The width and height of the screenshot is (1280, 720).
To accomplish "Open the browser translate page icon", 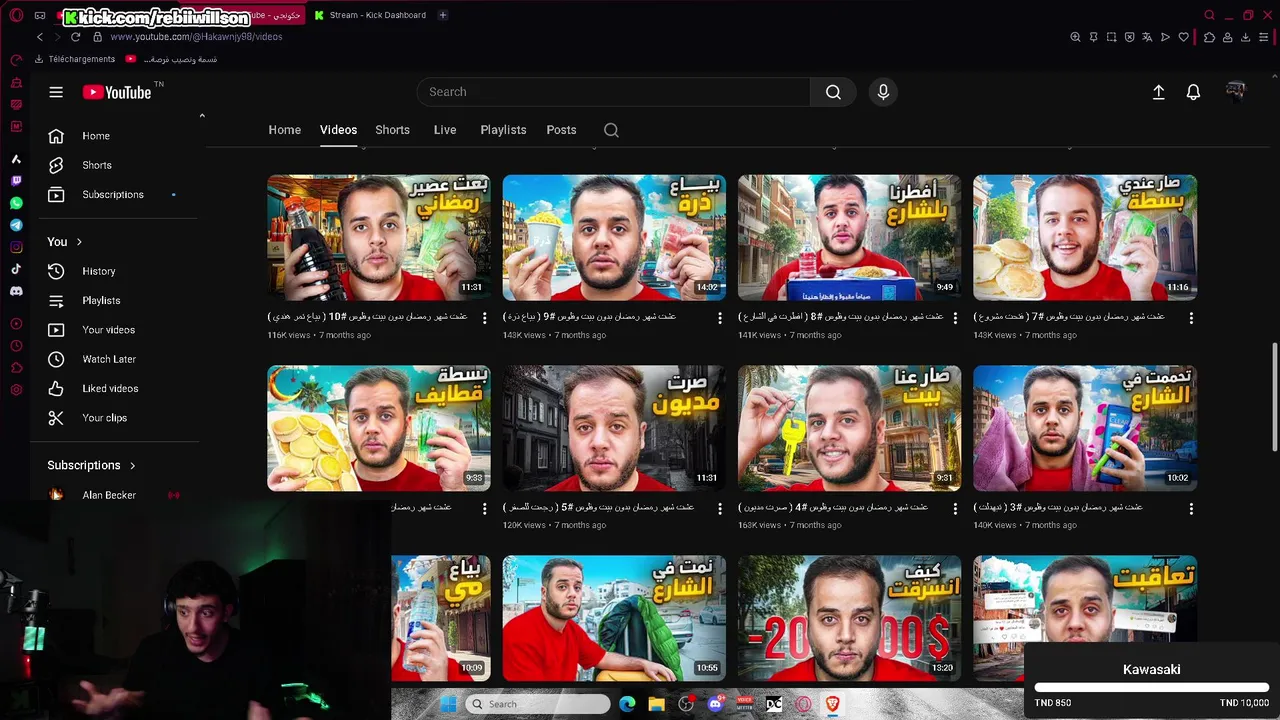I will tap(1147, 37).
